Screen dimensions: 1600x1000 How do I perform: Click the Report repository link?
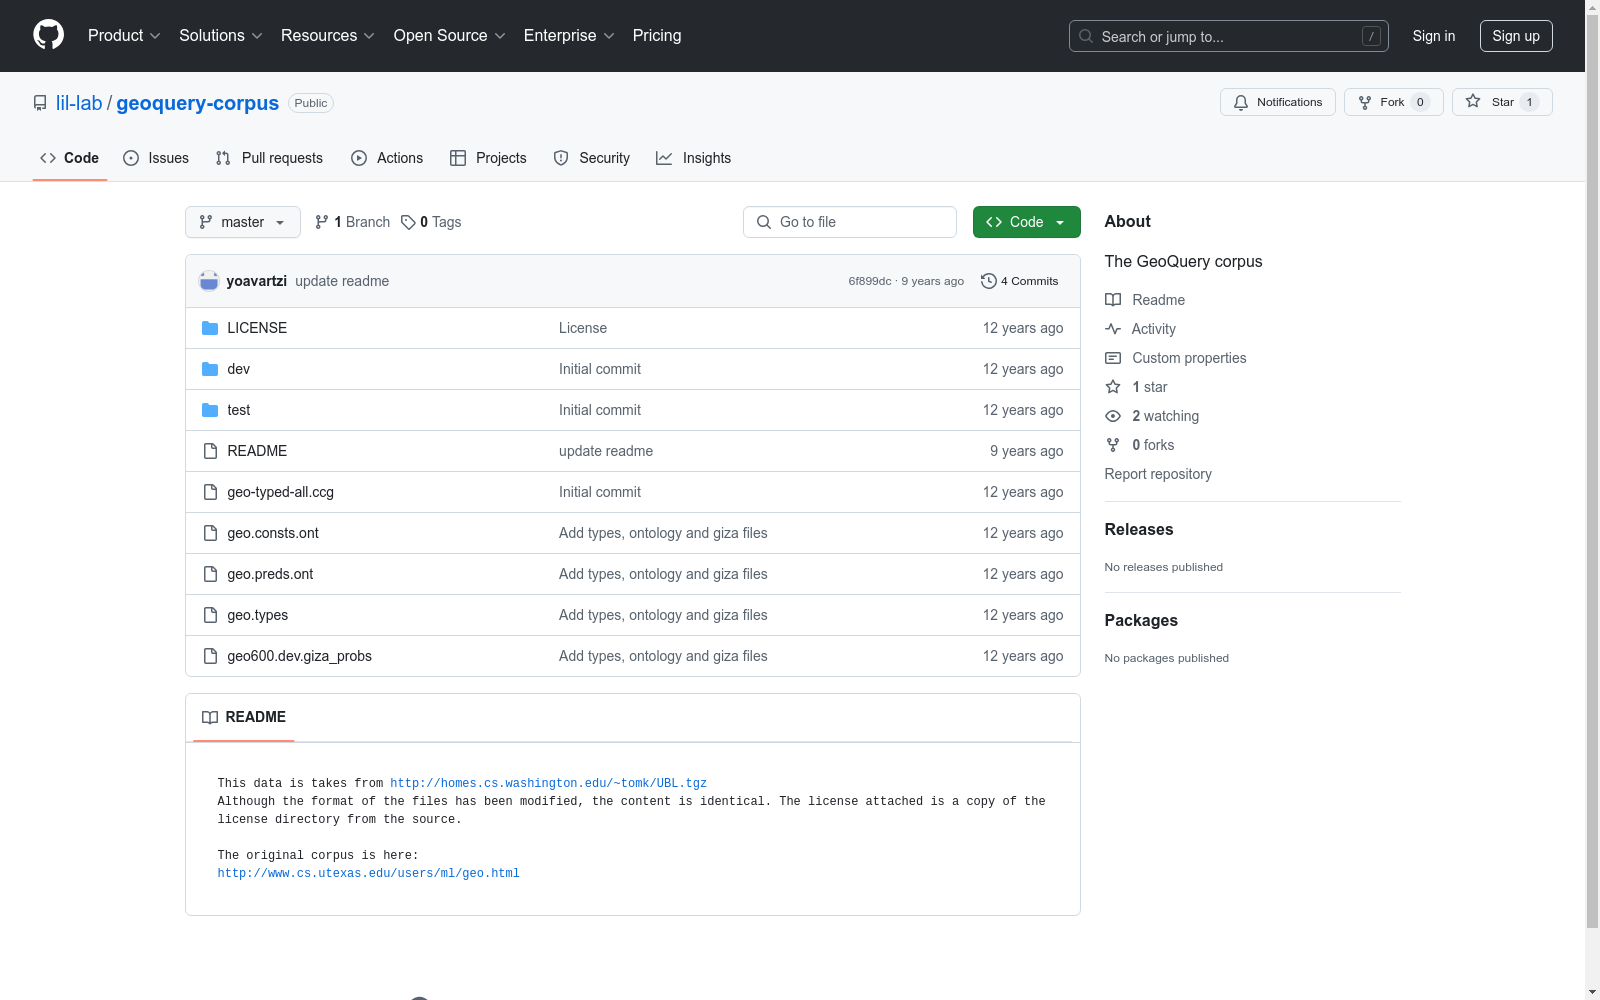pos(1158,474)
